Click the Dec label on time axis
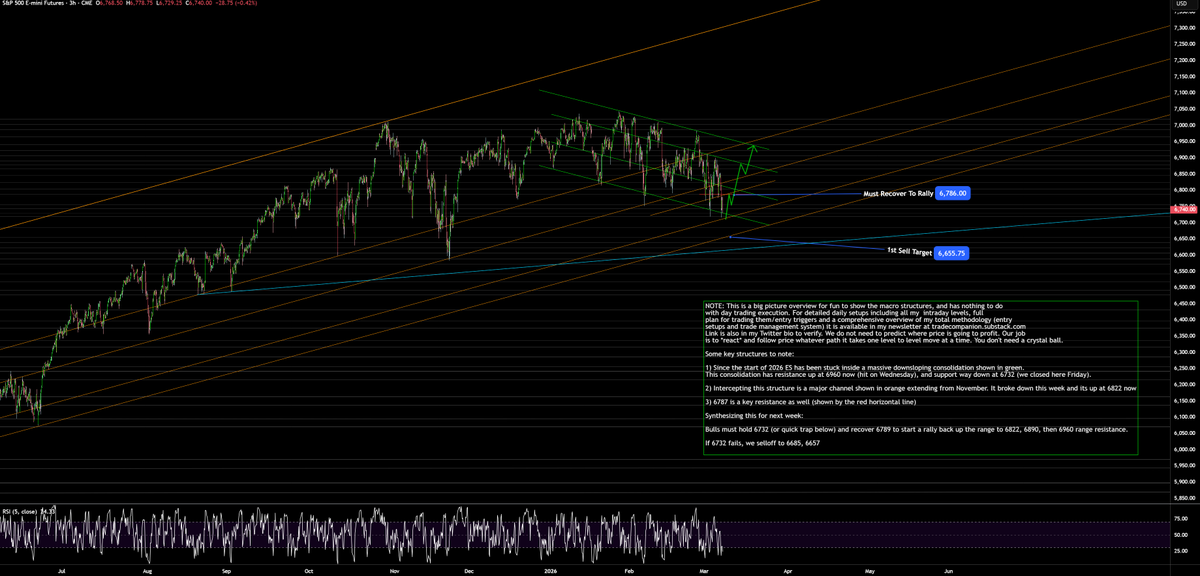The width and height of the screenshot is (1200, 576). [468, 569]
